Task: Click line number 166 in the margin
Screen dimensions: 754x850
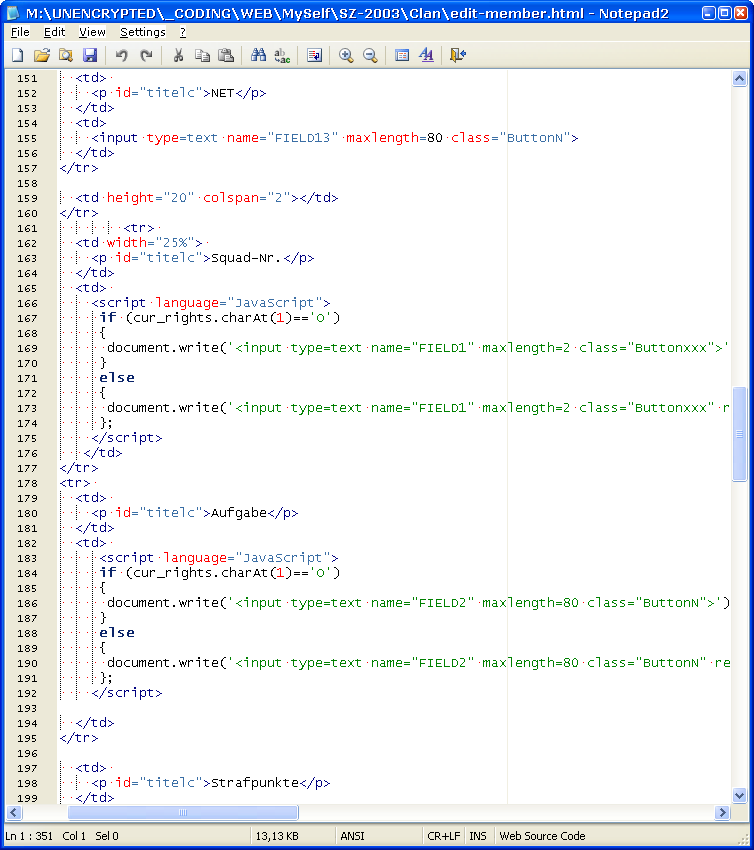Action: coord(27,304)
